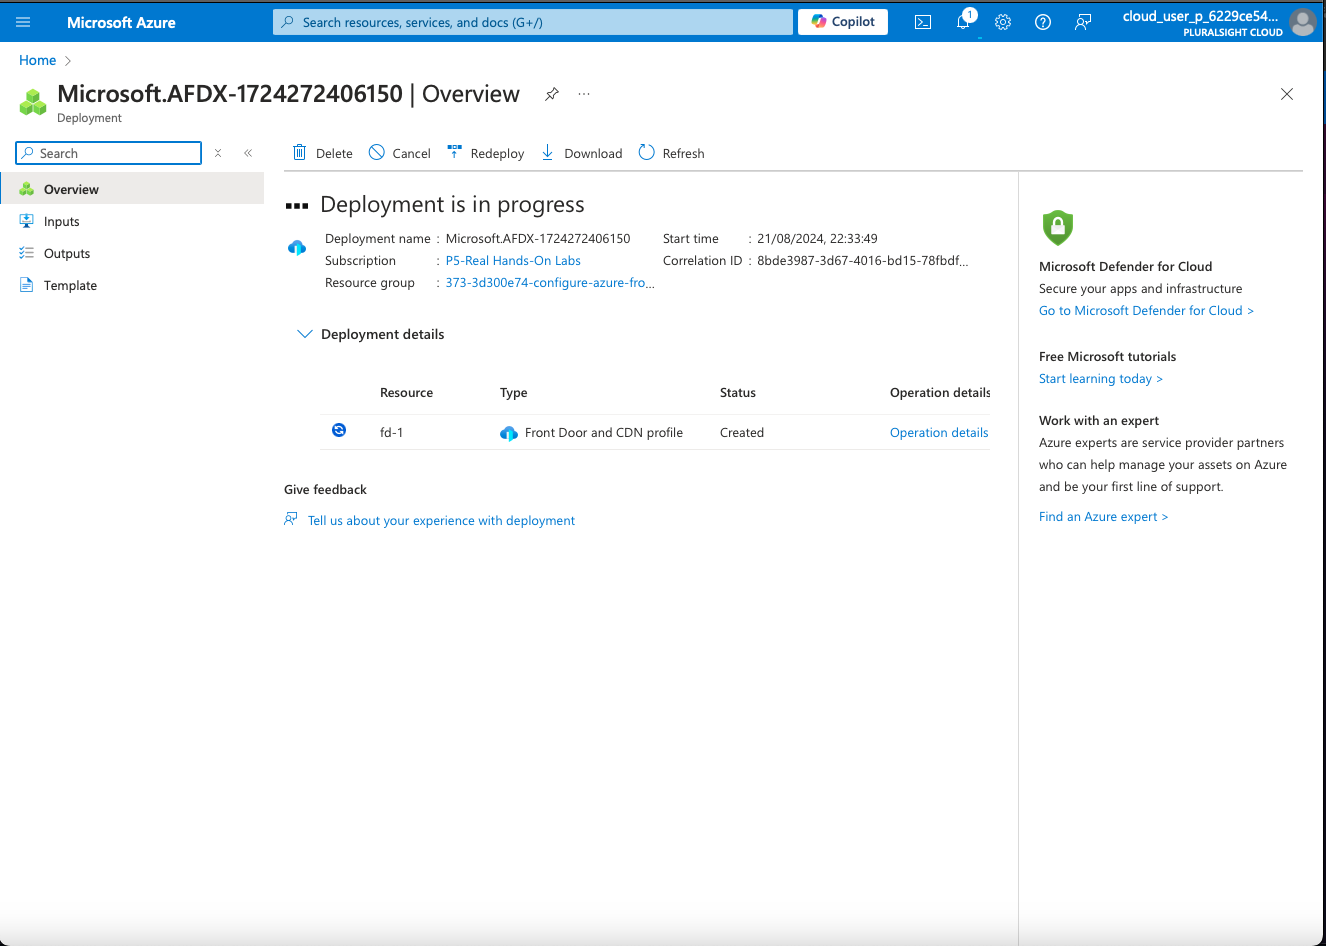The image size is (1326, 946).
Task: Open the 373-3d300e74 resource group link
Action: [x=550, y=282]
